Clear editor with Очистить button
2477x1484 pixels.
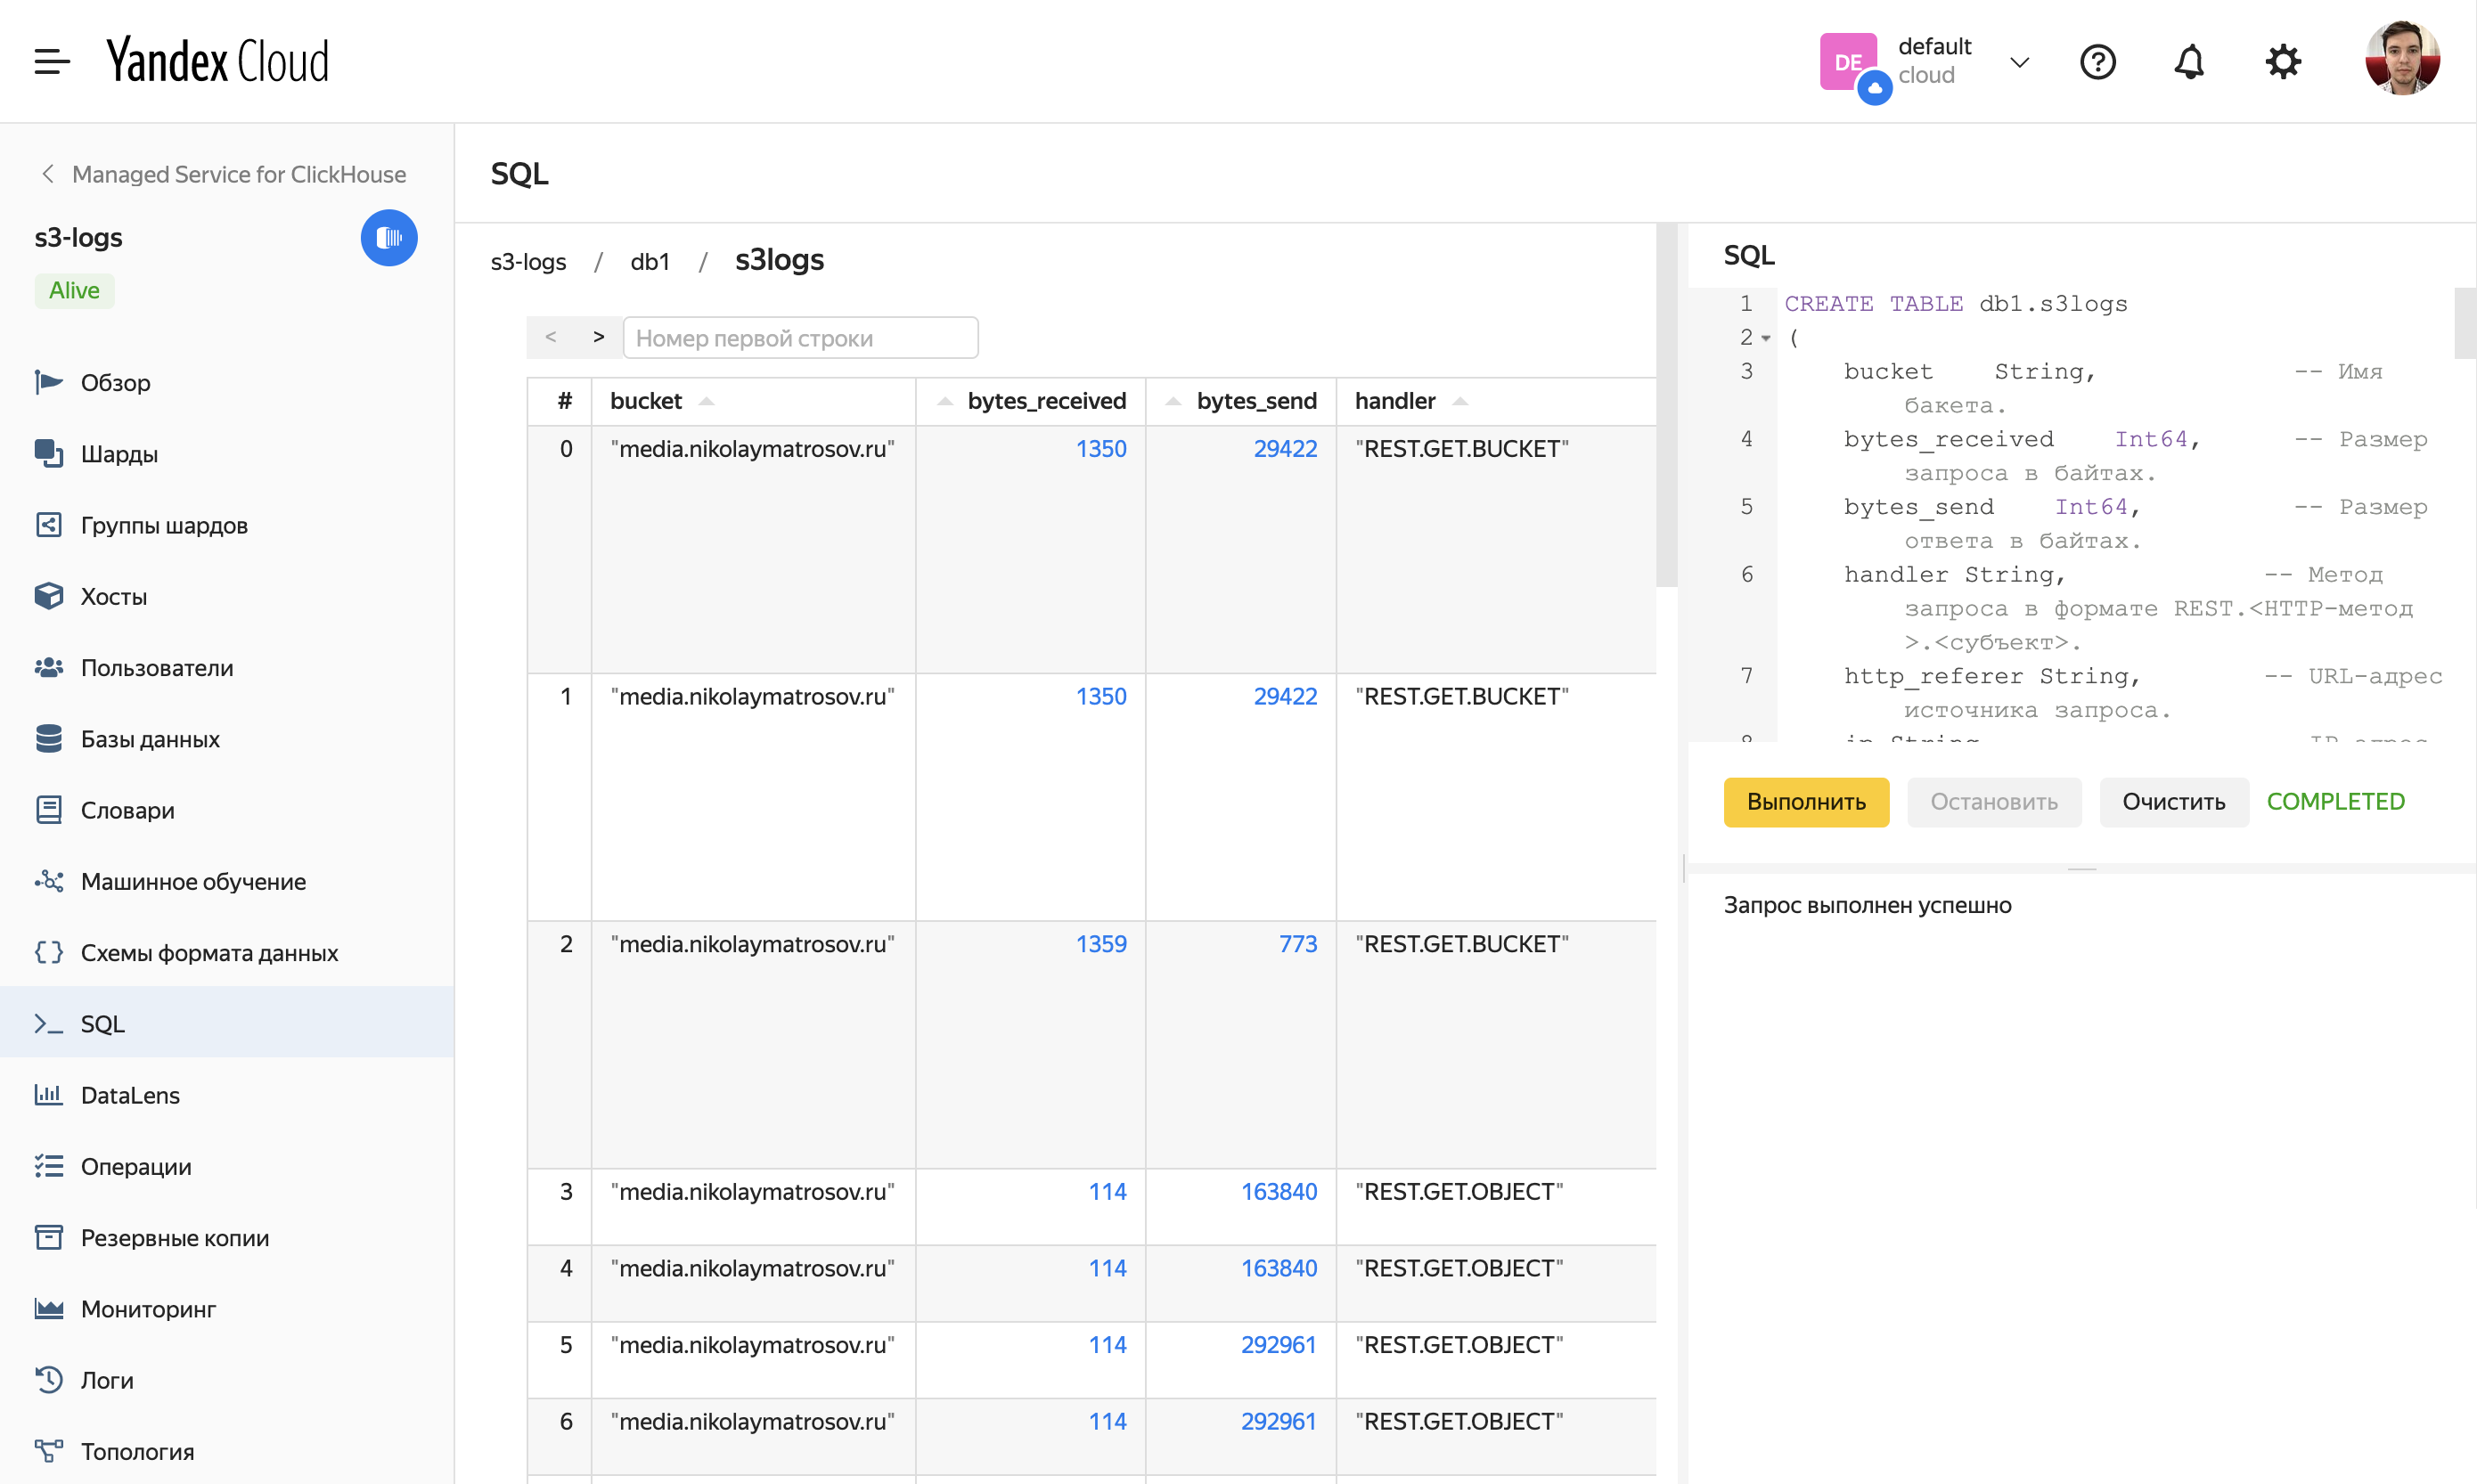point(2173,802)
